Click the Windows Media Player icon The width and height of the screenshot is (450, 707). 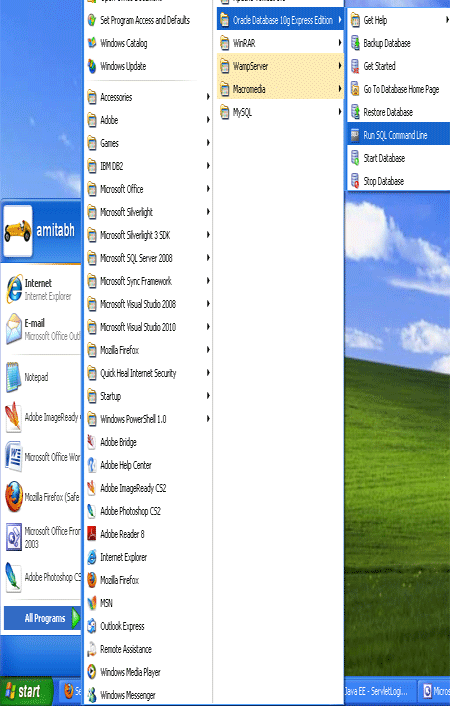click(x=92, y=672)
